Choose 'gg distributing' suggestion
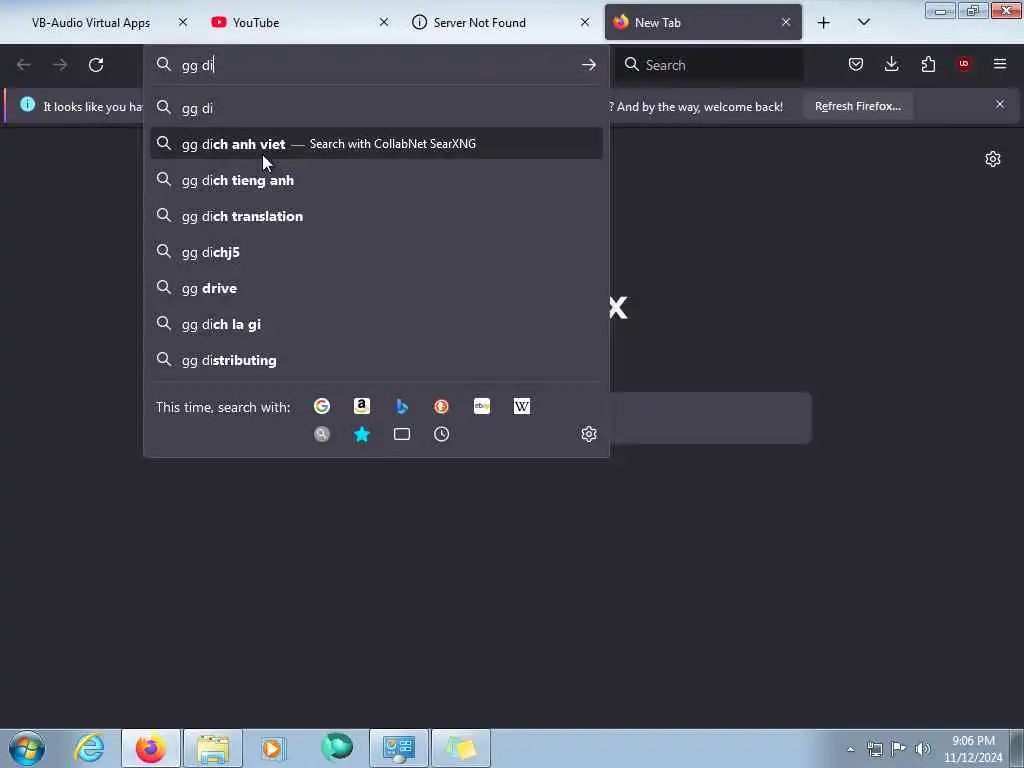 (376, 360)
